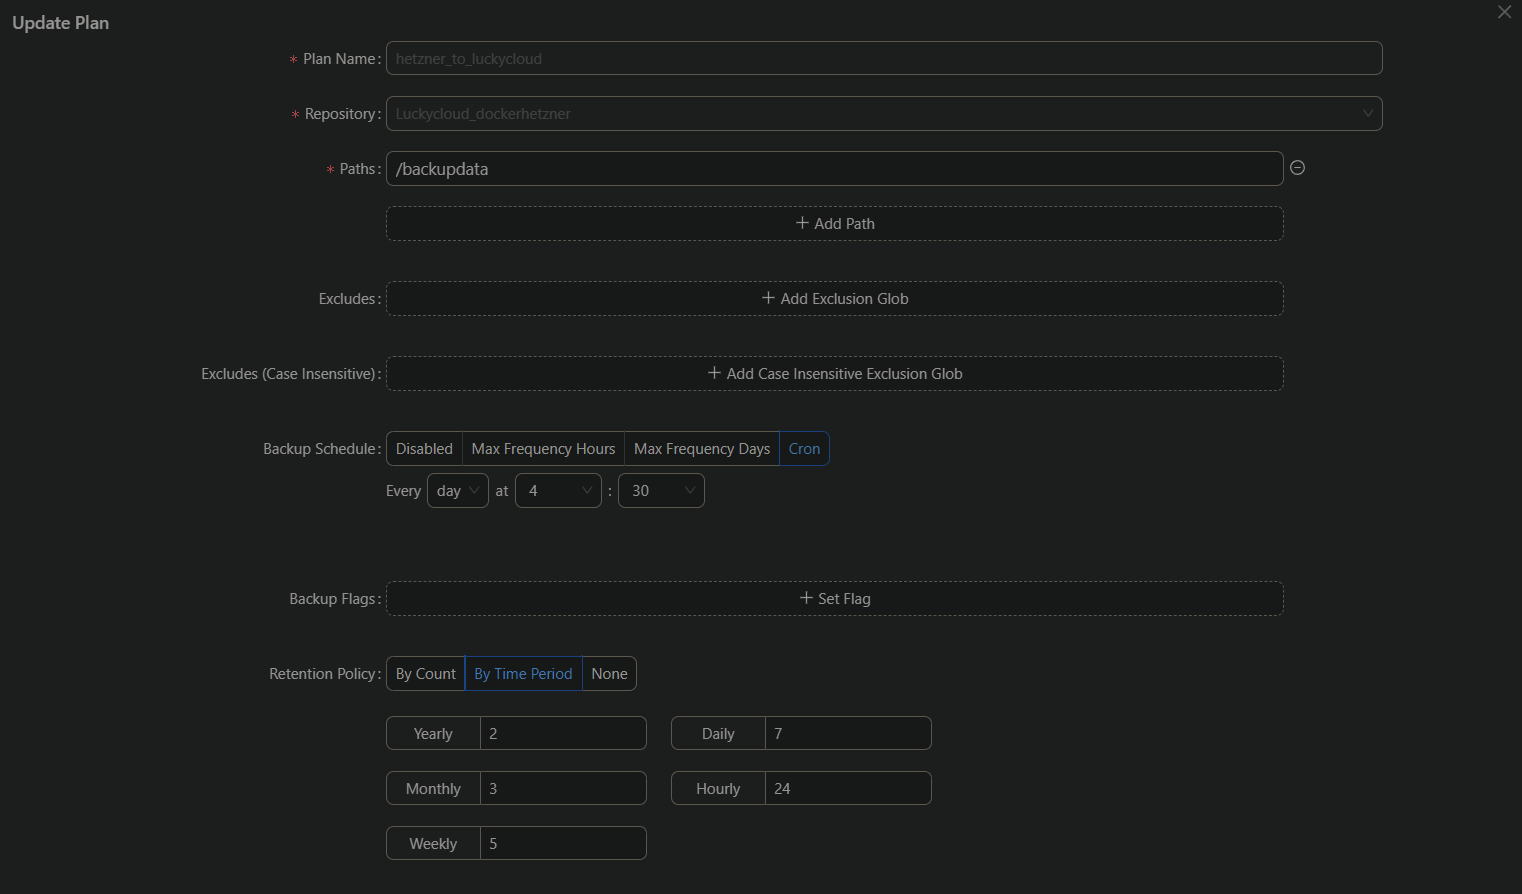Screen dimensions: 1522x894
Task: Select the Cron schedule option
Action: pyautogui.click(x=804, y=449)
